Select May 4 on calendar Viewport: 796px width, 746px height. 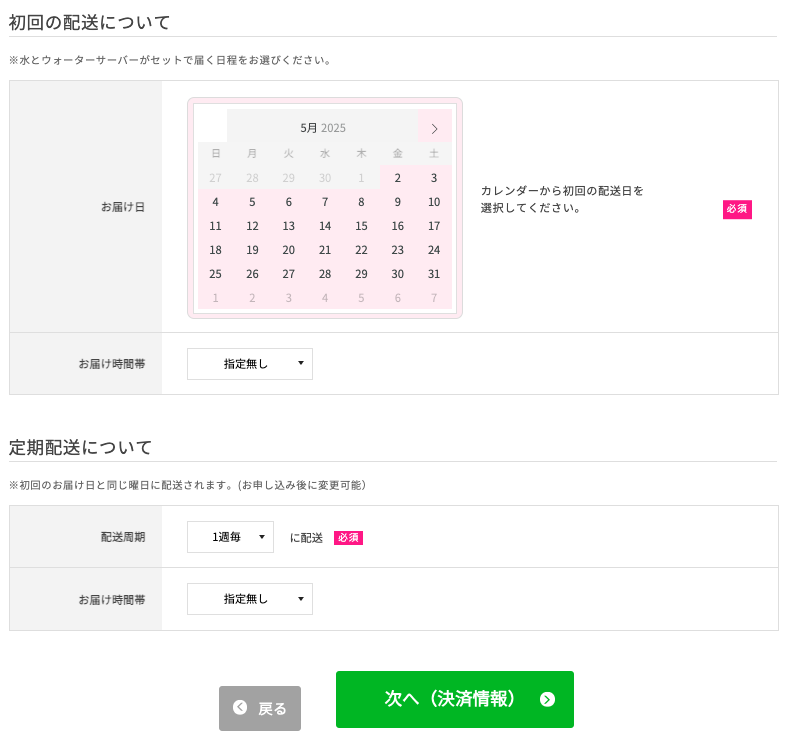click(x=215, y=202)
